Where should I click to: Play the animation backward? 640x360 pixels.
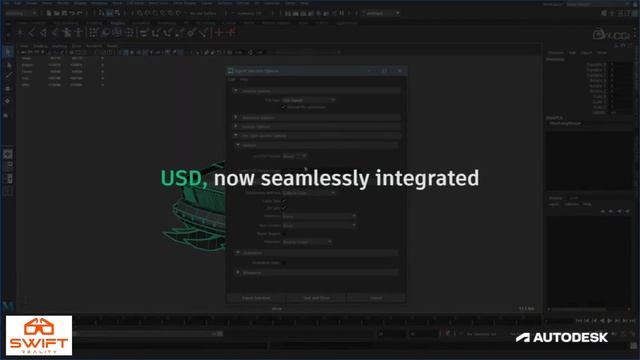(x=602, y=321)
